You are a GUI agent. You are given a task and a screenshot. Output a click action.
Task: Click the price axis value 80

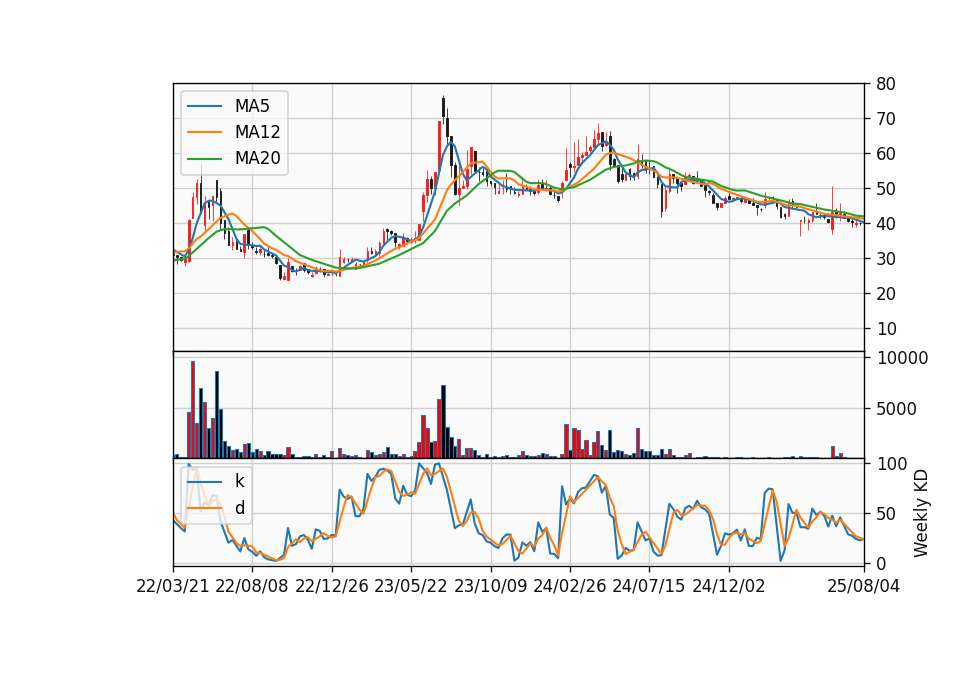click(x=886, y=84)
